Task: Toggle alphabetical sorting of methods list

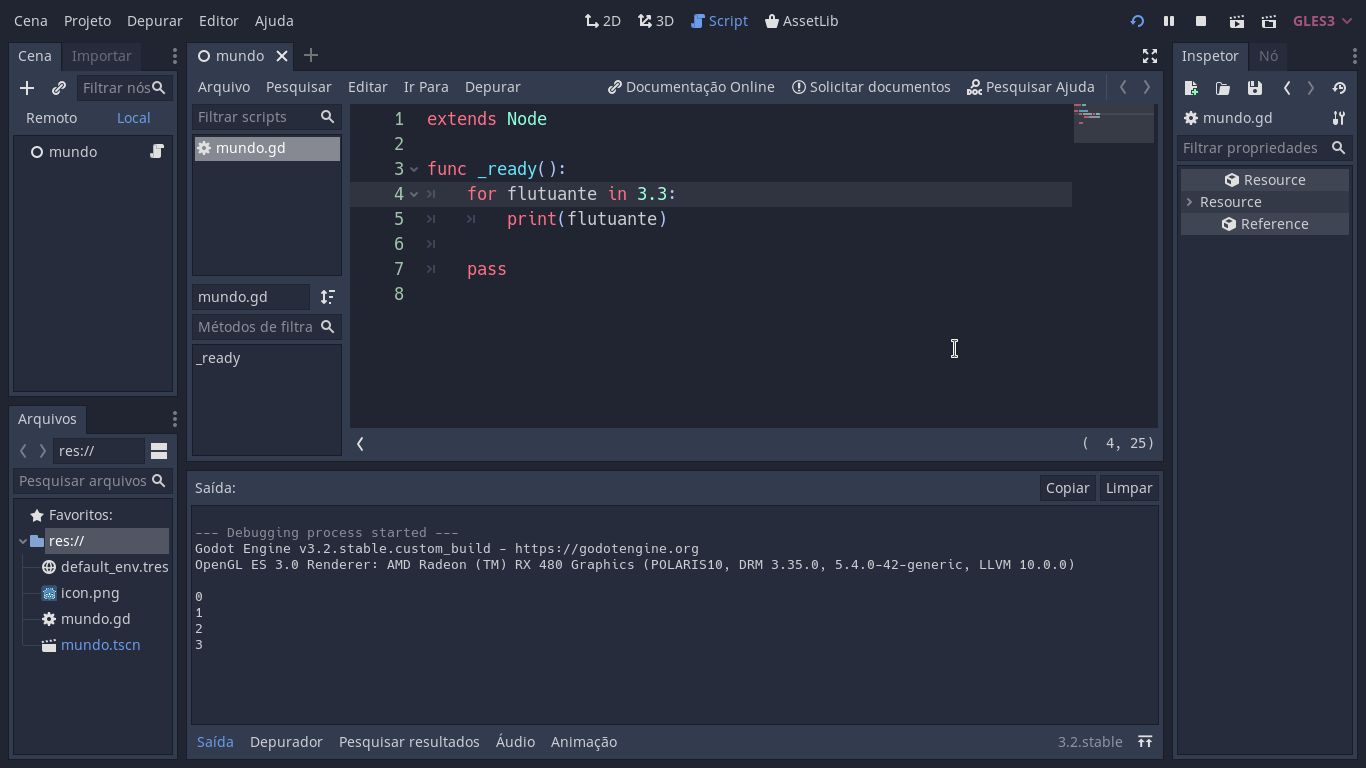Action: [x=328, y=297]
